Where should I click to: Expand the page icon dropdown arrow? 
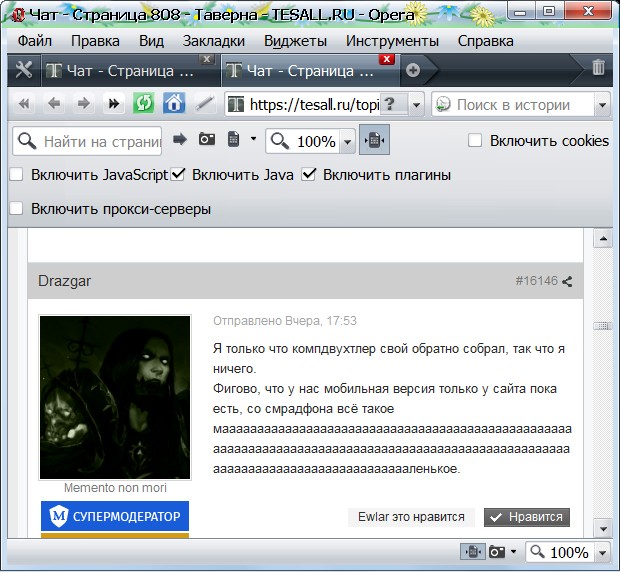pos(253,139)
